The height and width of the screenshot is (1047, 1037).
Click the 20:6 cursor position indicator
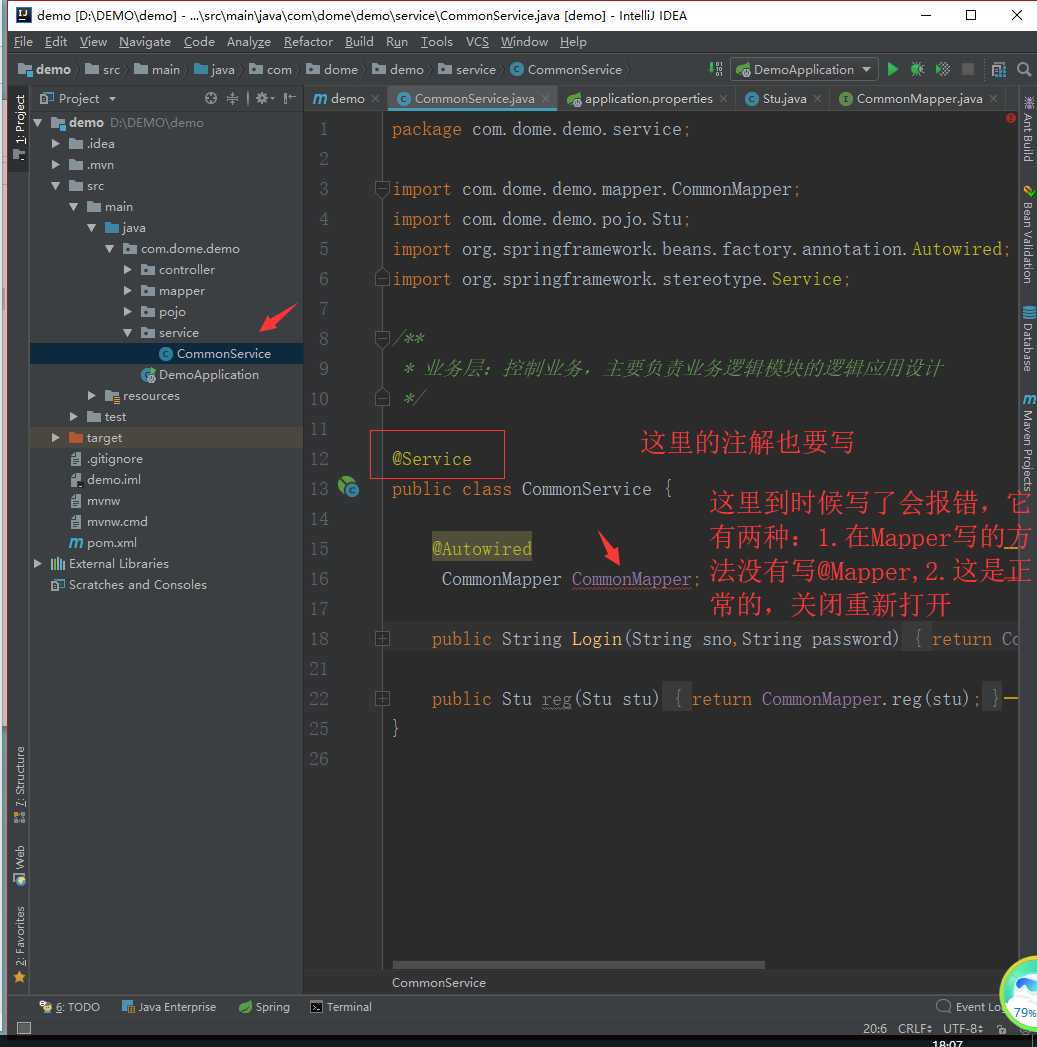click(x=874, y=1028)
